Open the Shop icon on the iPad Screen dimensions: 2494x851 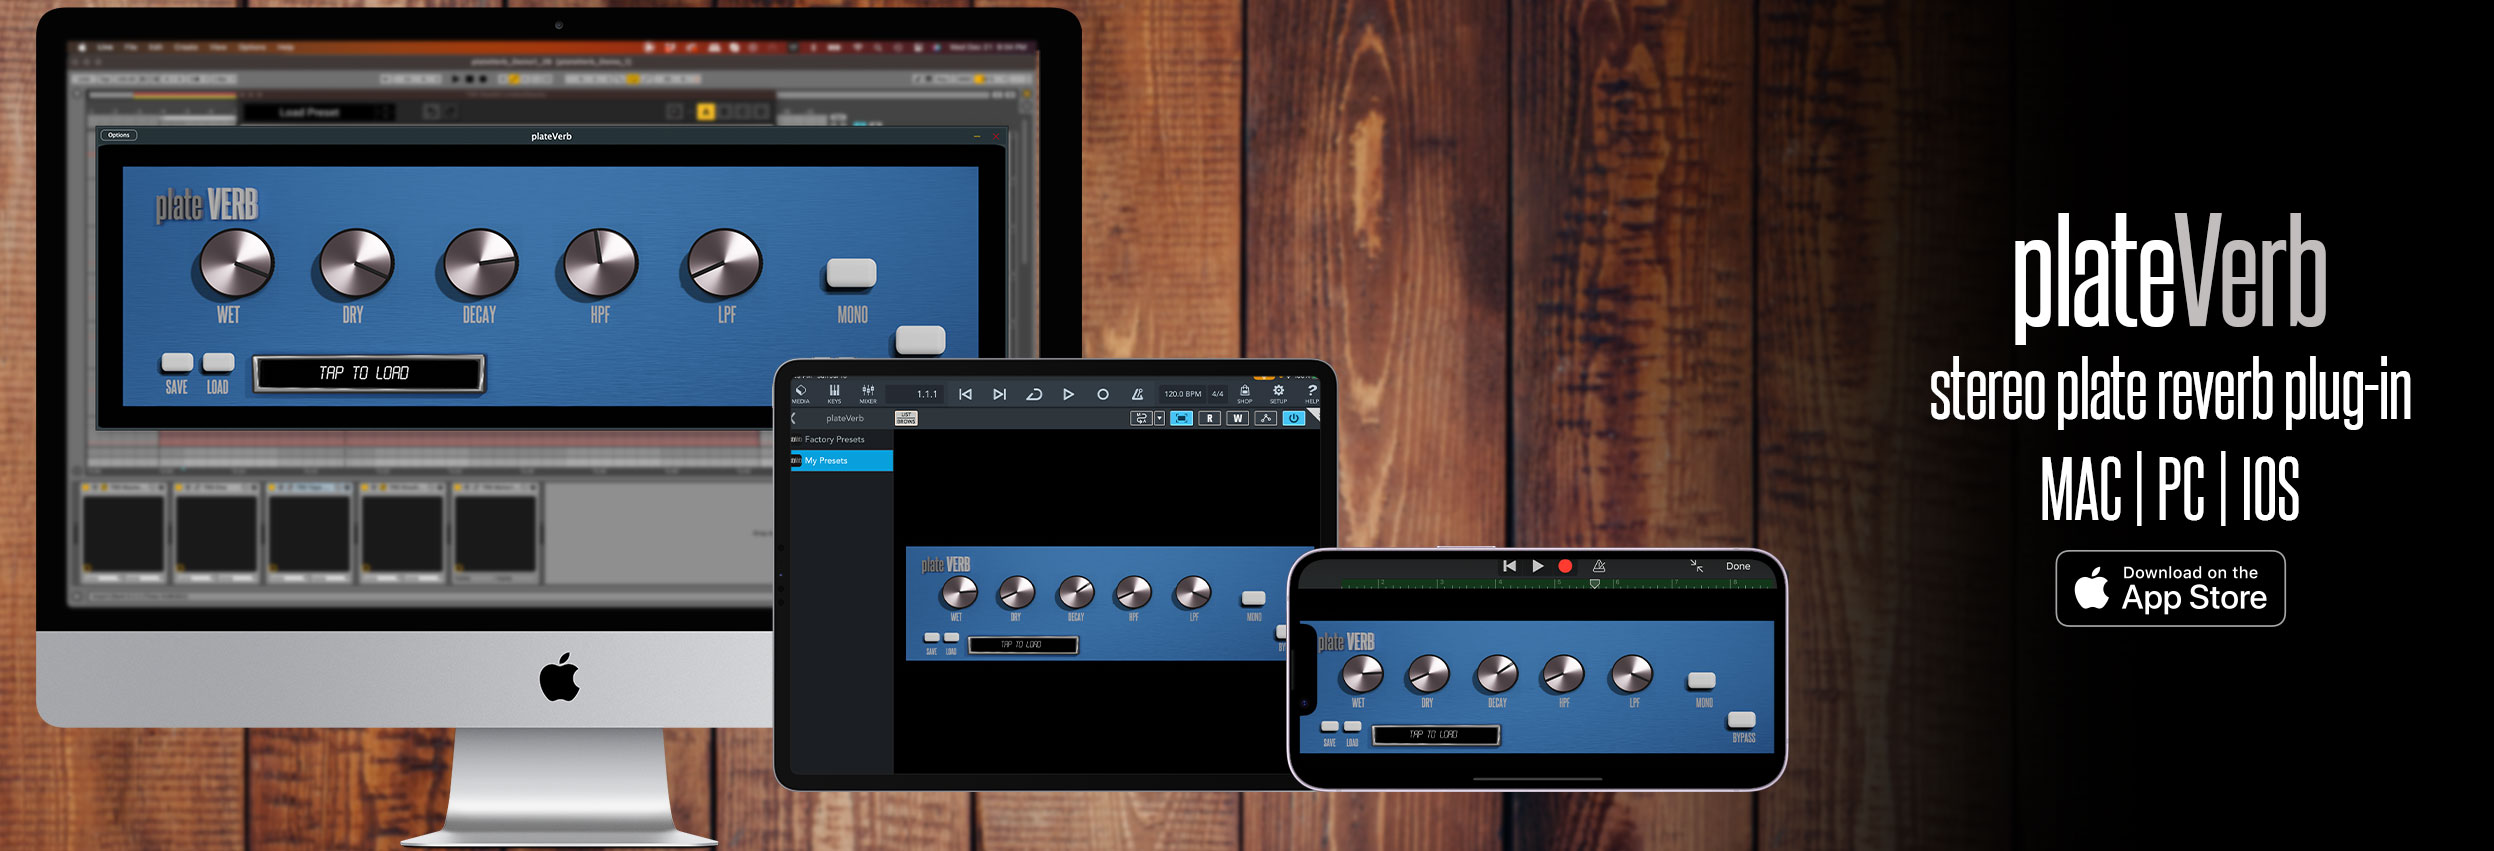point(1244,393)
